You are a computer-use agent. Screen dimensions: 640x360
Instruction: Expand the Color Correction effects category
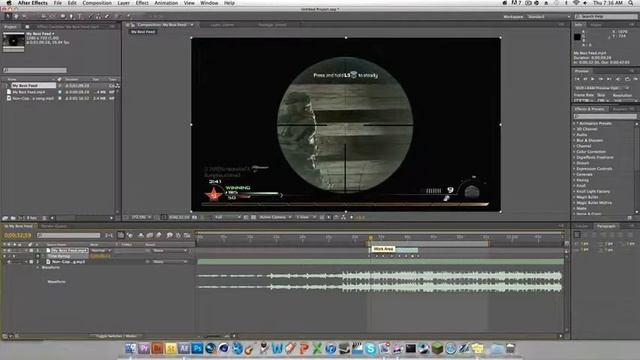(x=575, y=152)
